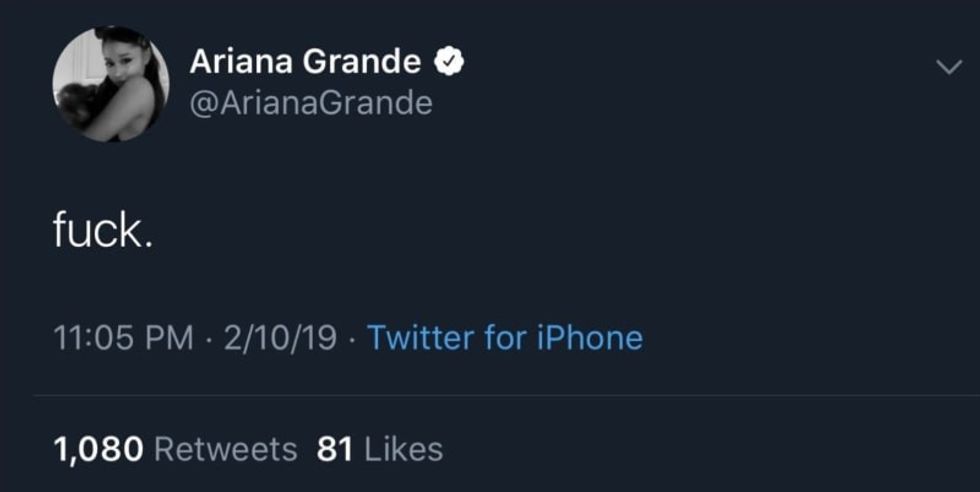
Task: Click the 11:05 PM timestamp
Action: (x=123, y=338)
